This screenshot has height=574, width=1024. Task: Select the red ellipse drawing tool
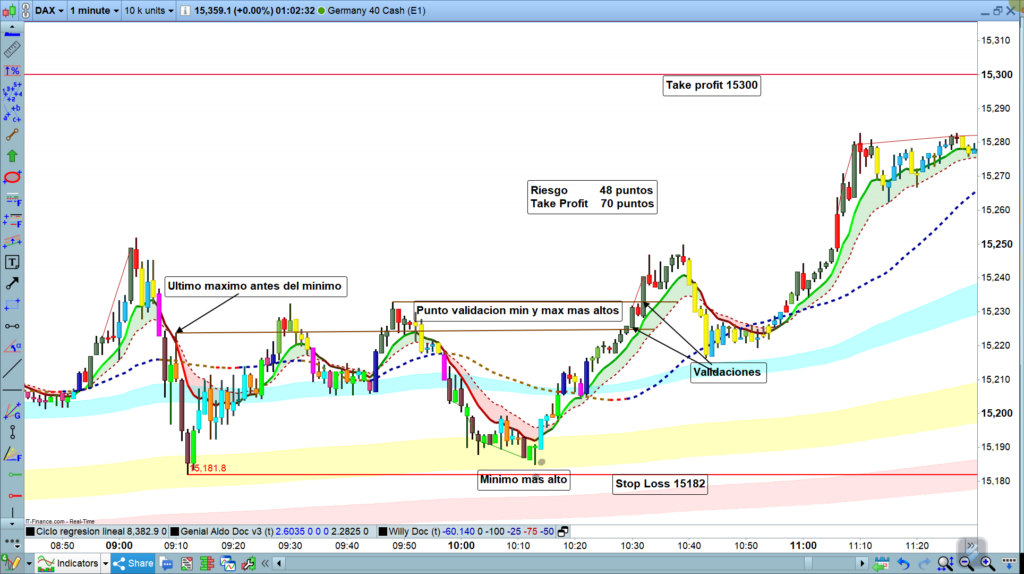click(x=12, y=177)
